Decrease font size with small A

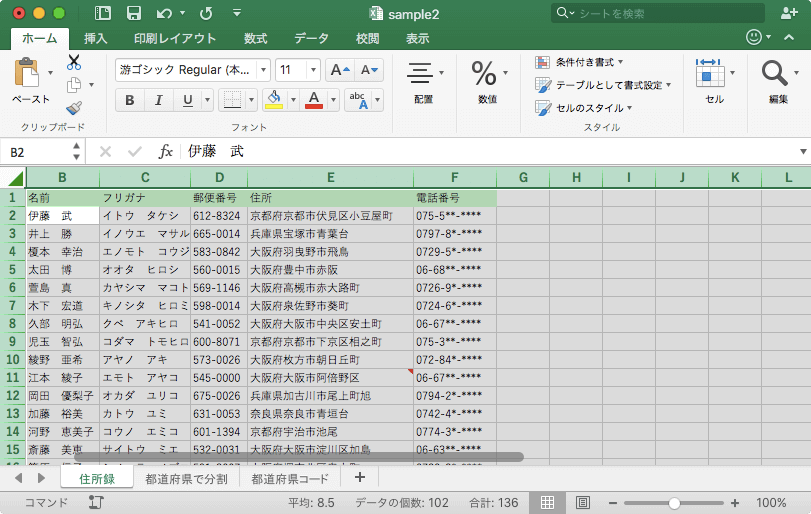pos(369,70)
